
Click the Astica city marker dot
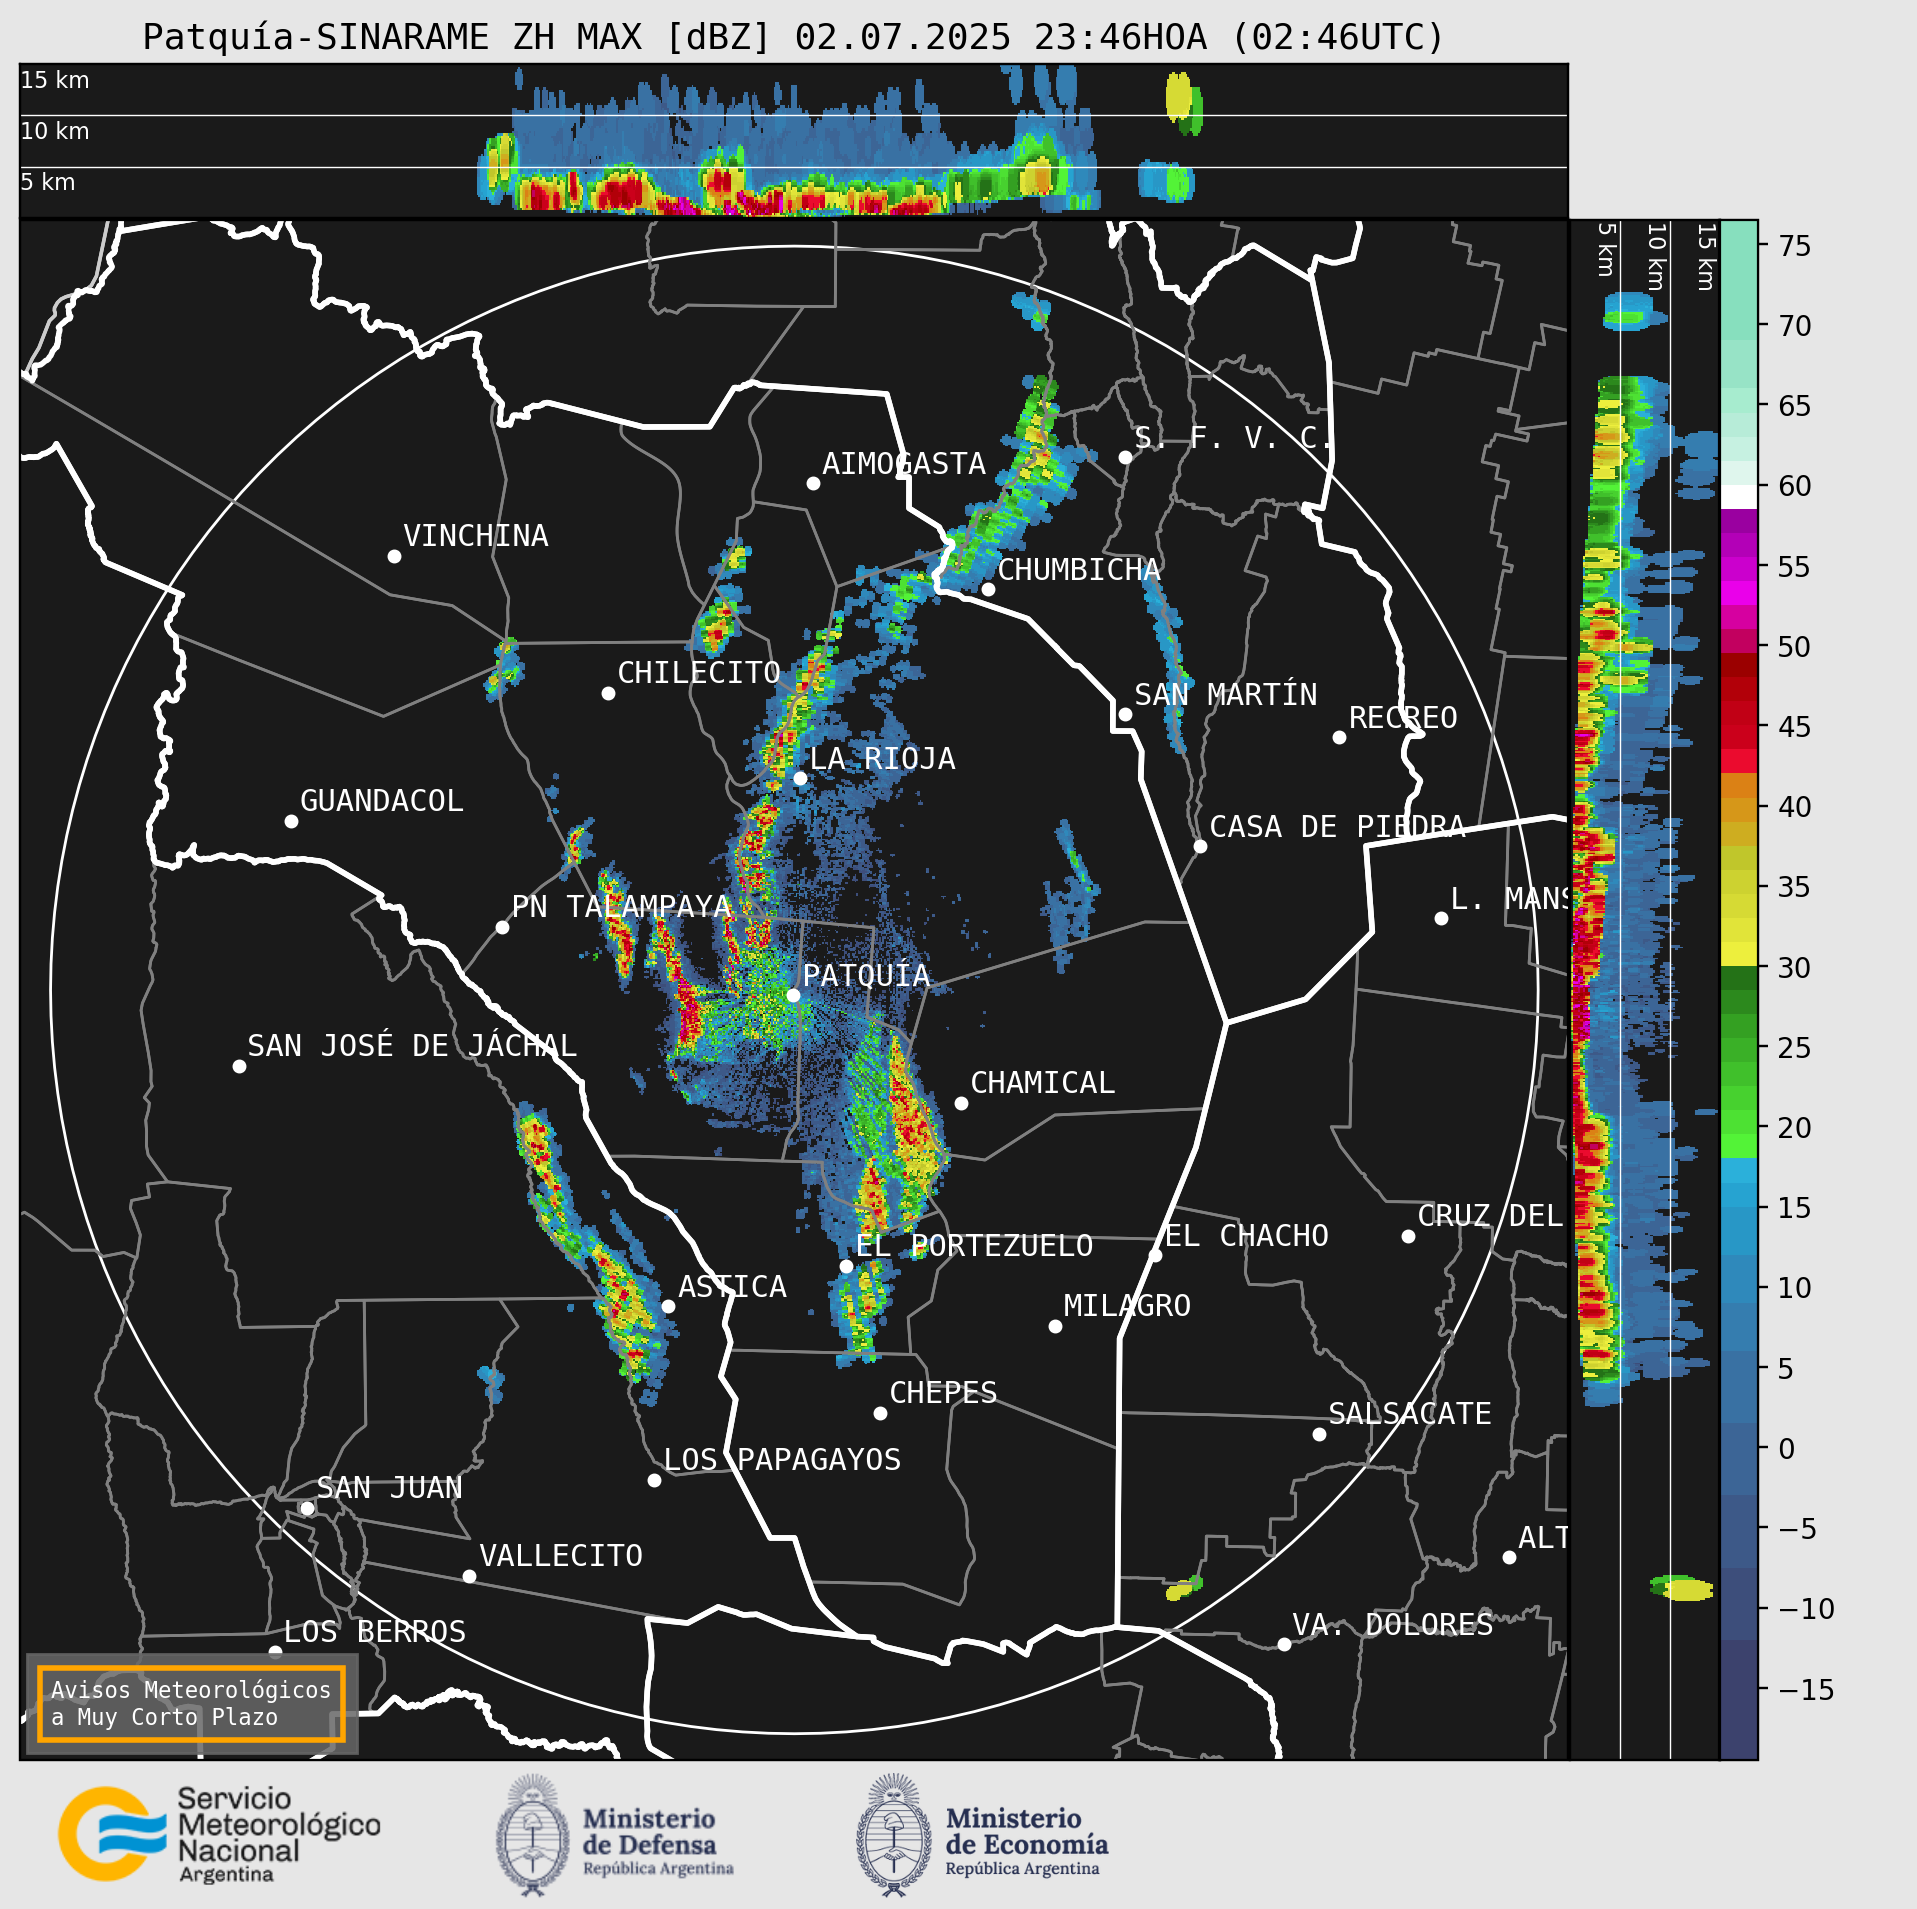[668, 1306]
